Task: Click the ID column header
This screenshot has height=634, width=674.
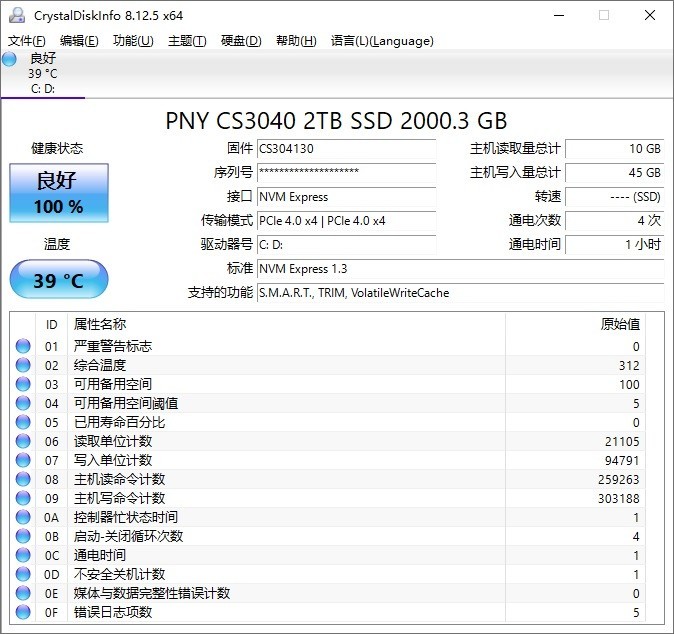Action: click(x=52, y=325)
